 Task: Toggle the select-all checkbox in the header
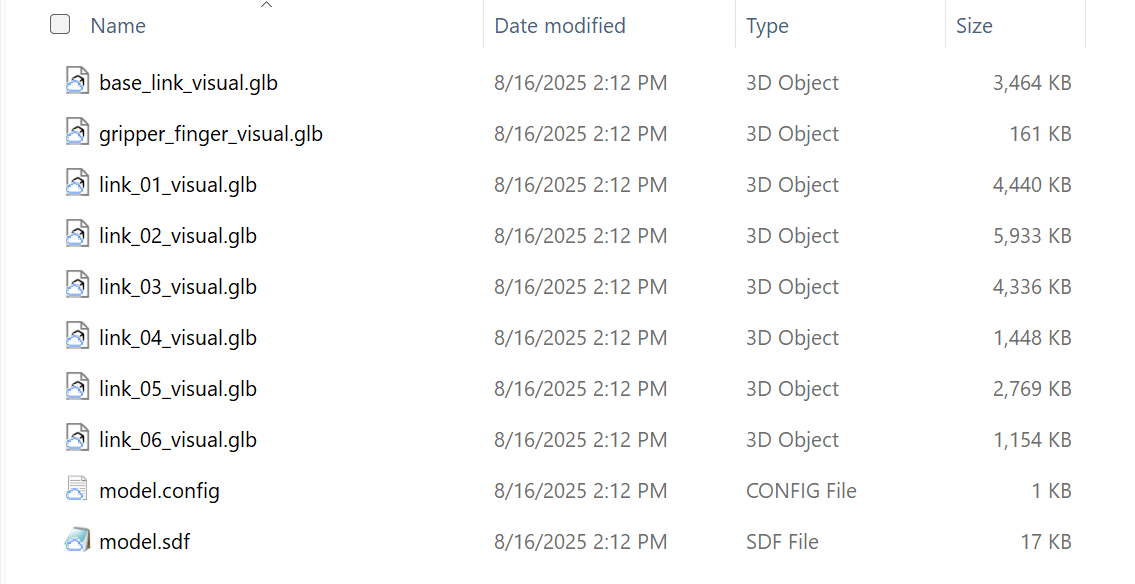coord(60,23)
